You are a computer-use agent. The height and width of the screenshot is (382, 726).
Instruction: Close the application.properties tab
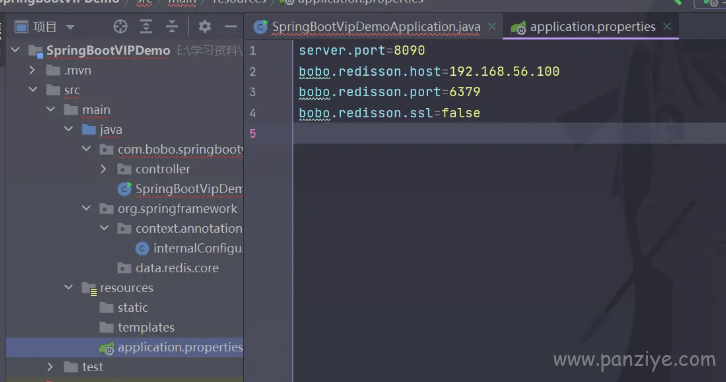[667, 26]
